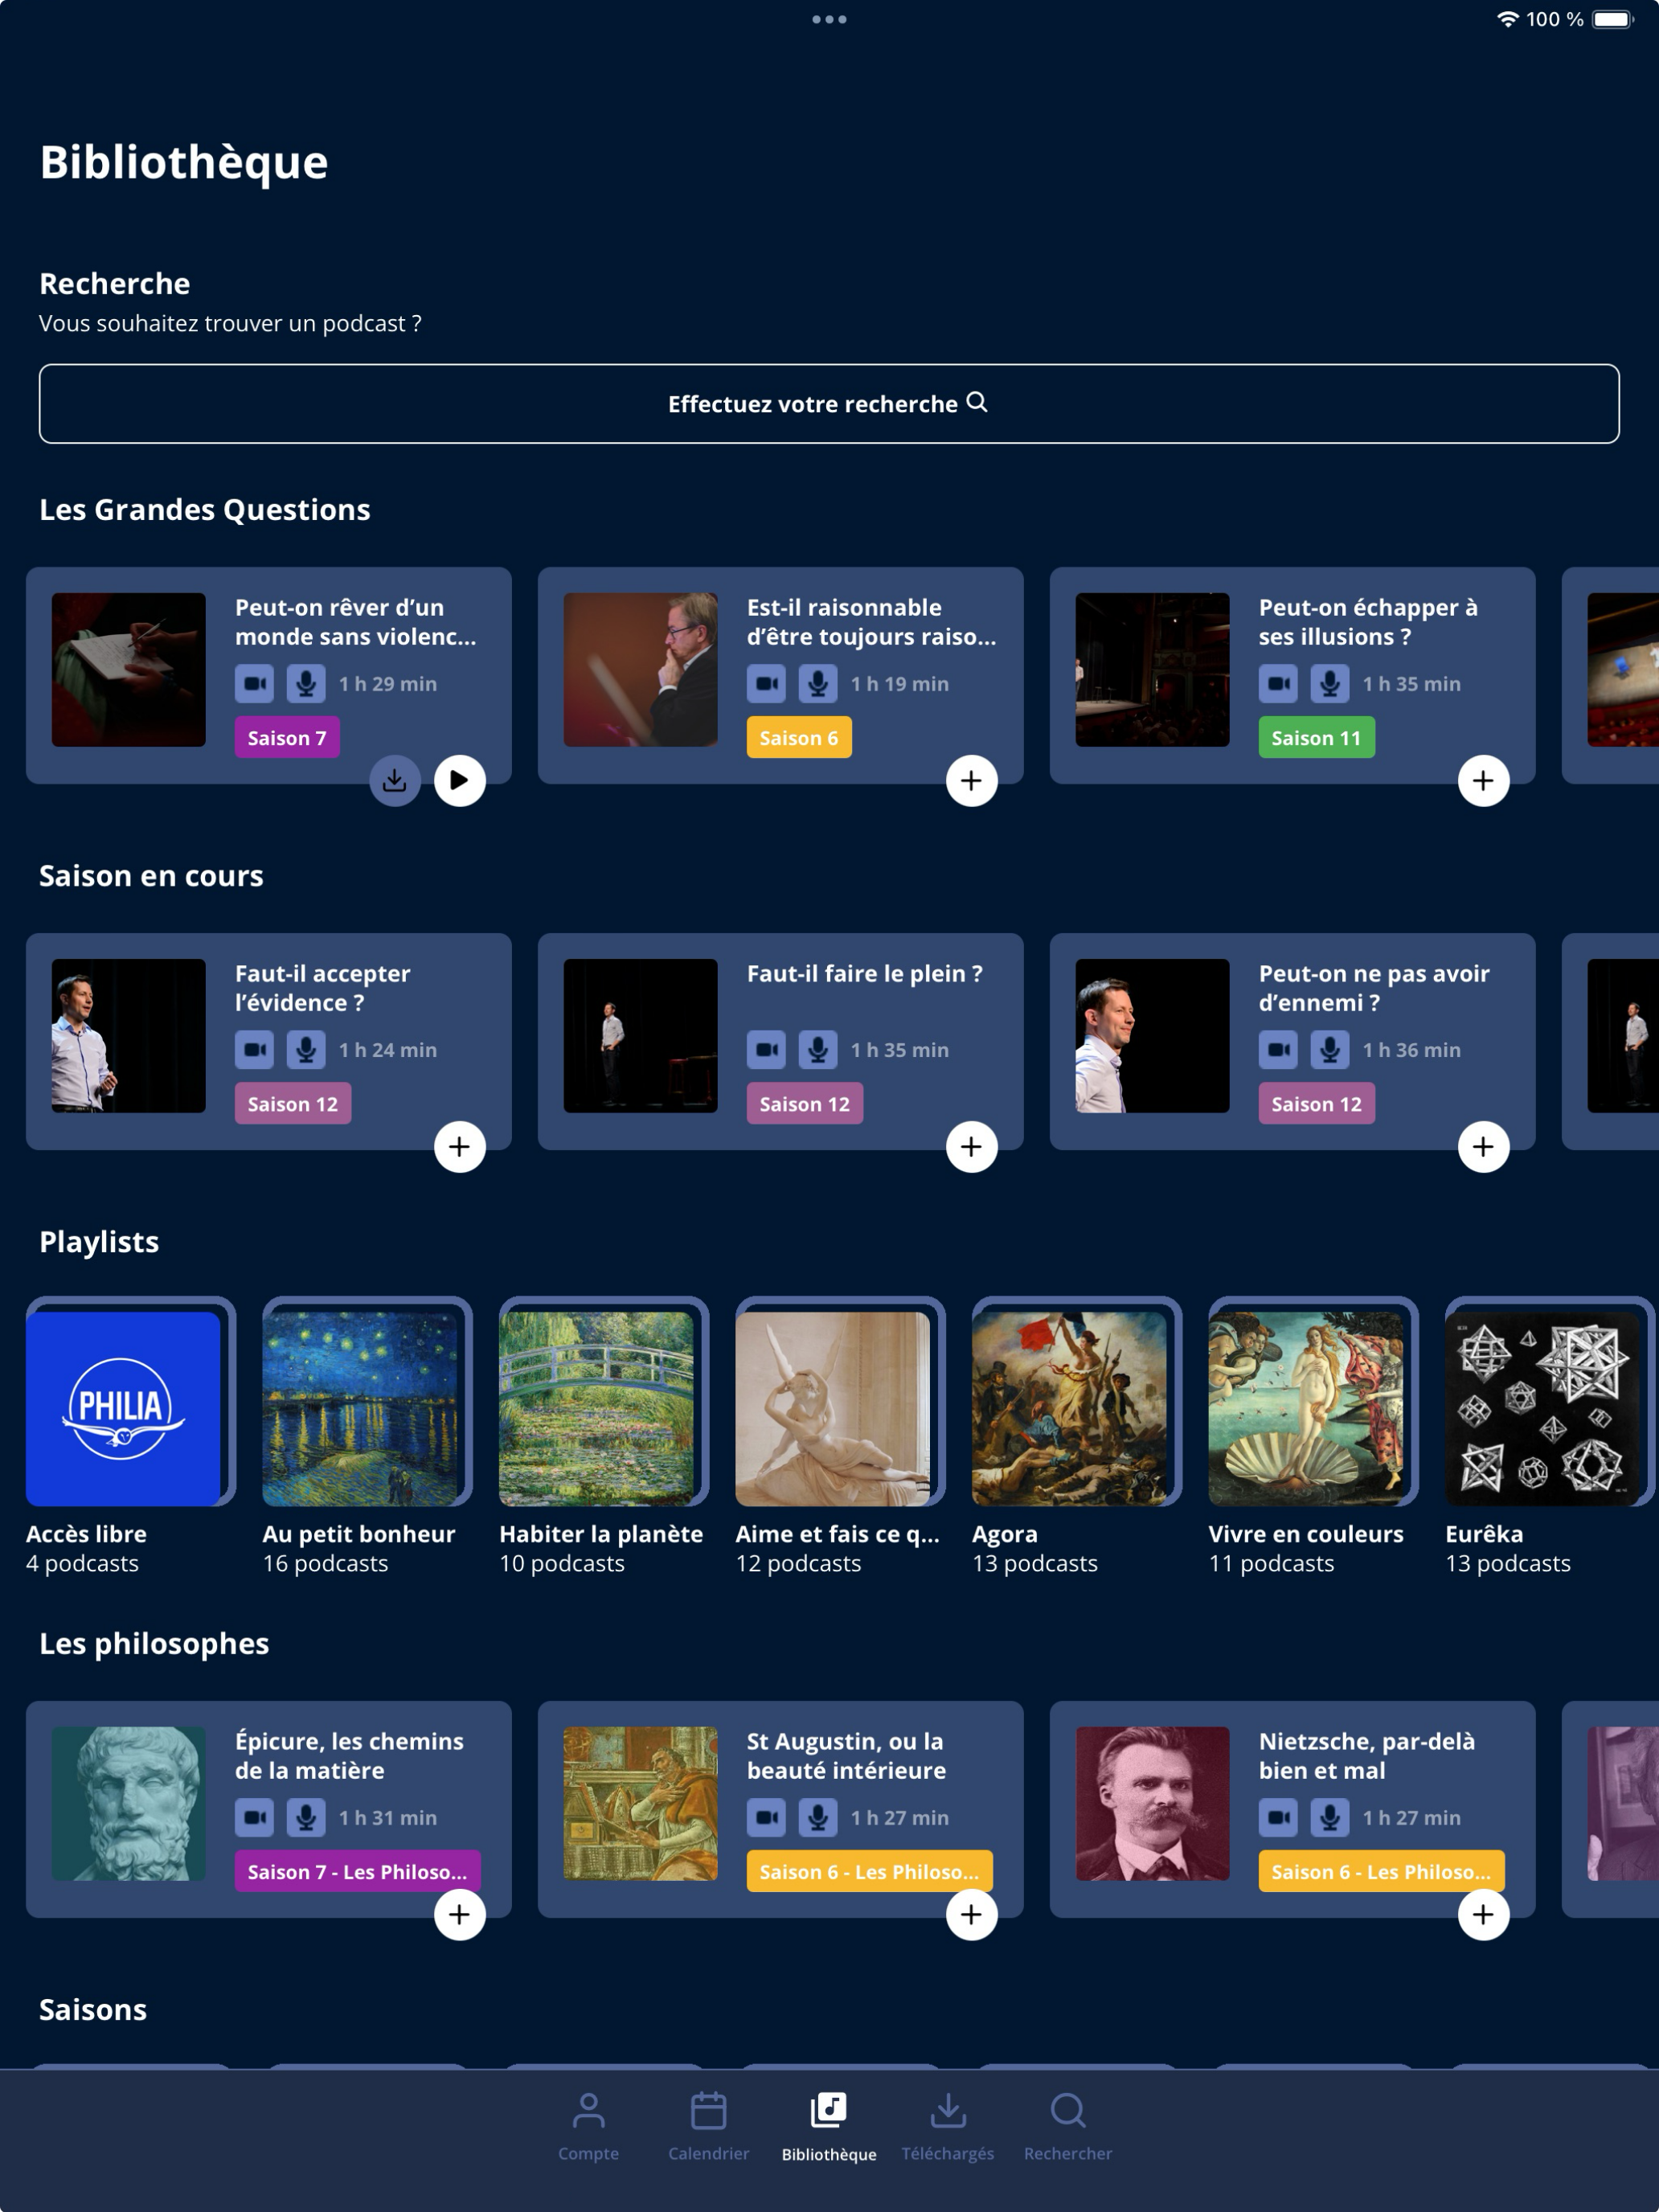Click the green 'Saison 11' tag
The width and height of the screenshot is (1659, 2212).
(1316, 737)
